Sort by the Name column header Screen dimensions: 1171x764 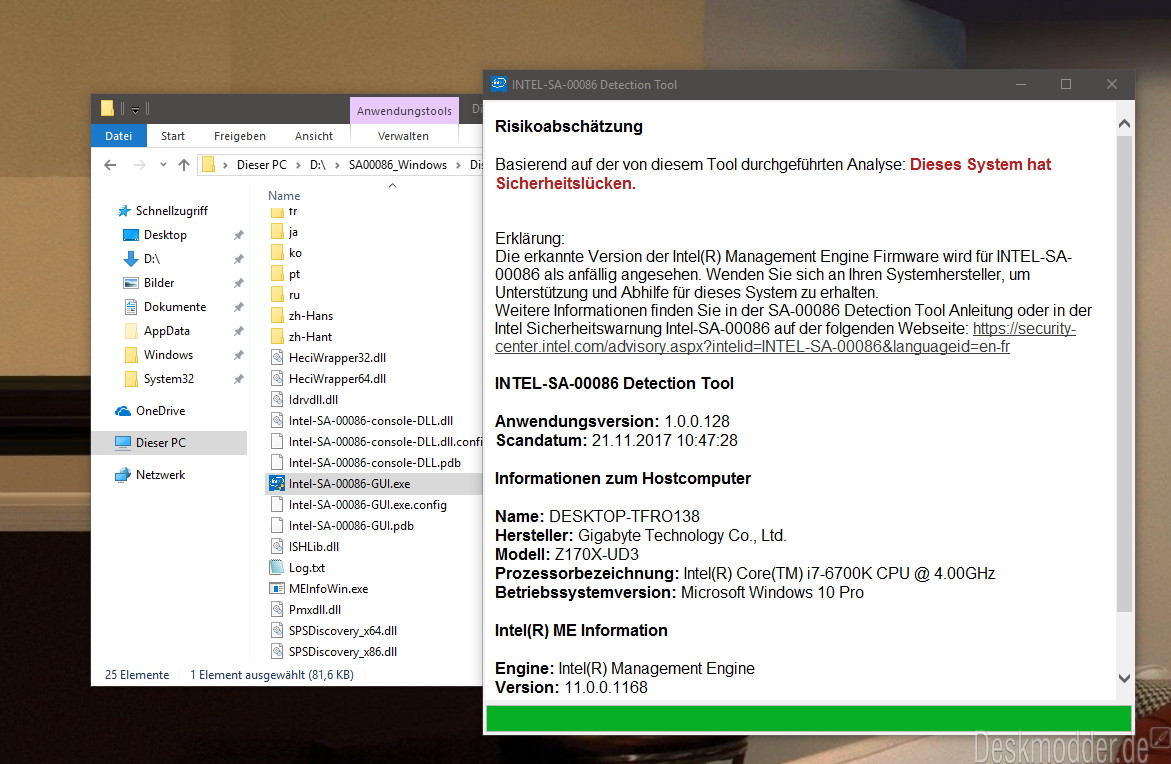click(284, 195)
